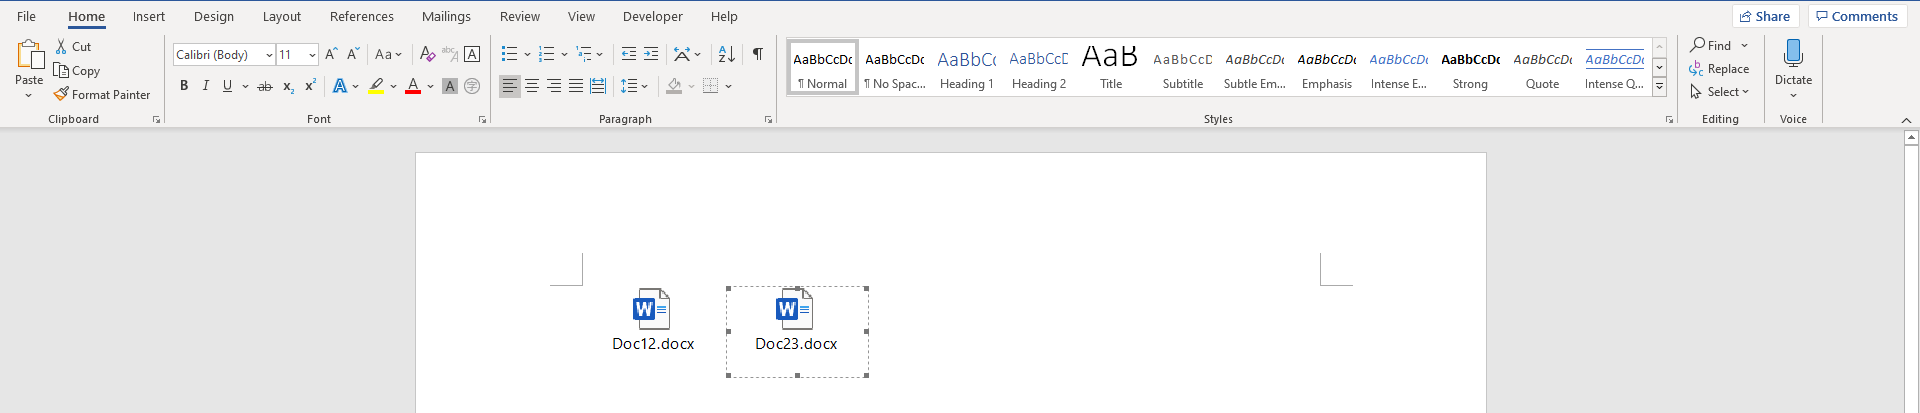Apply character shading icon
1920x413 pixels.
point(450,87)
